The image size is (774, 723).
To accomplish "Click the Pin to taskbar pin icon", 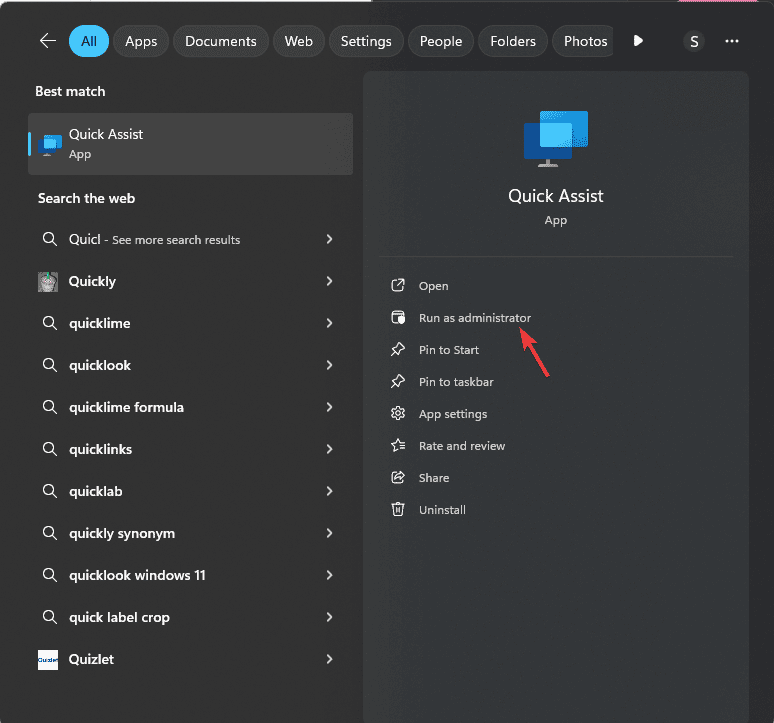I will point(398,381).
